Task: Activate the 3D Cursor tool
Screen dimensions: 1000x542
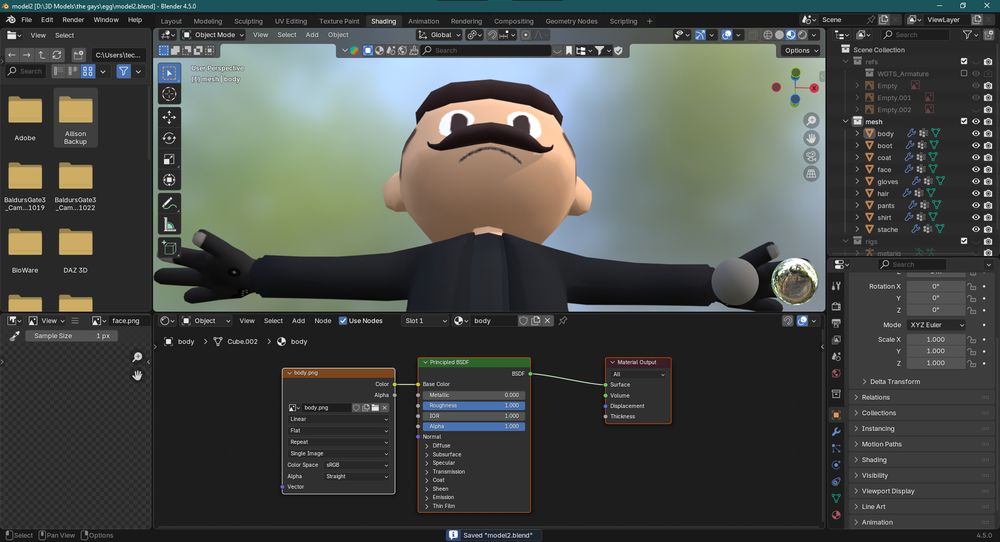Action: (x=169, y=94)
